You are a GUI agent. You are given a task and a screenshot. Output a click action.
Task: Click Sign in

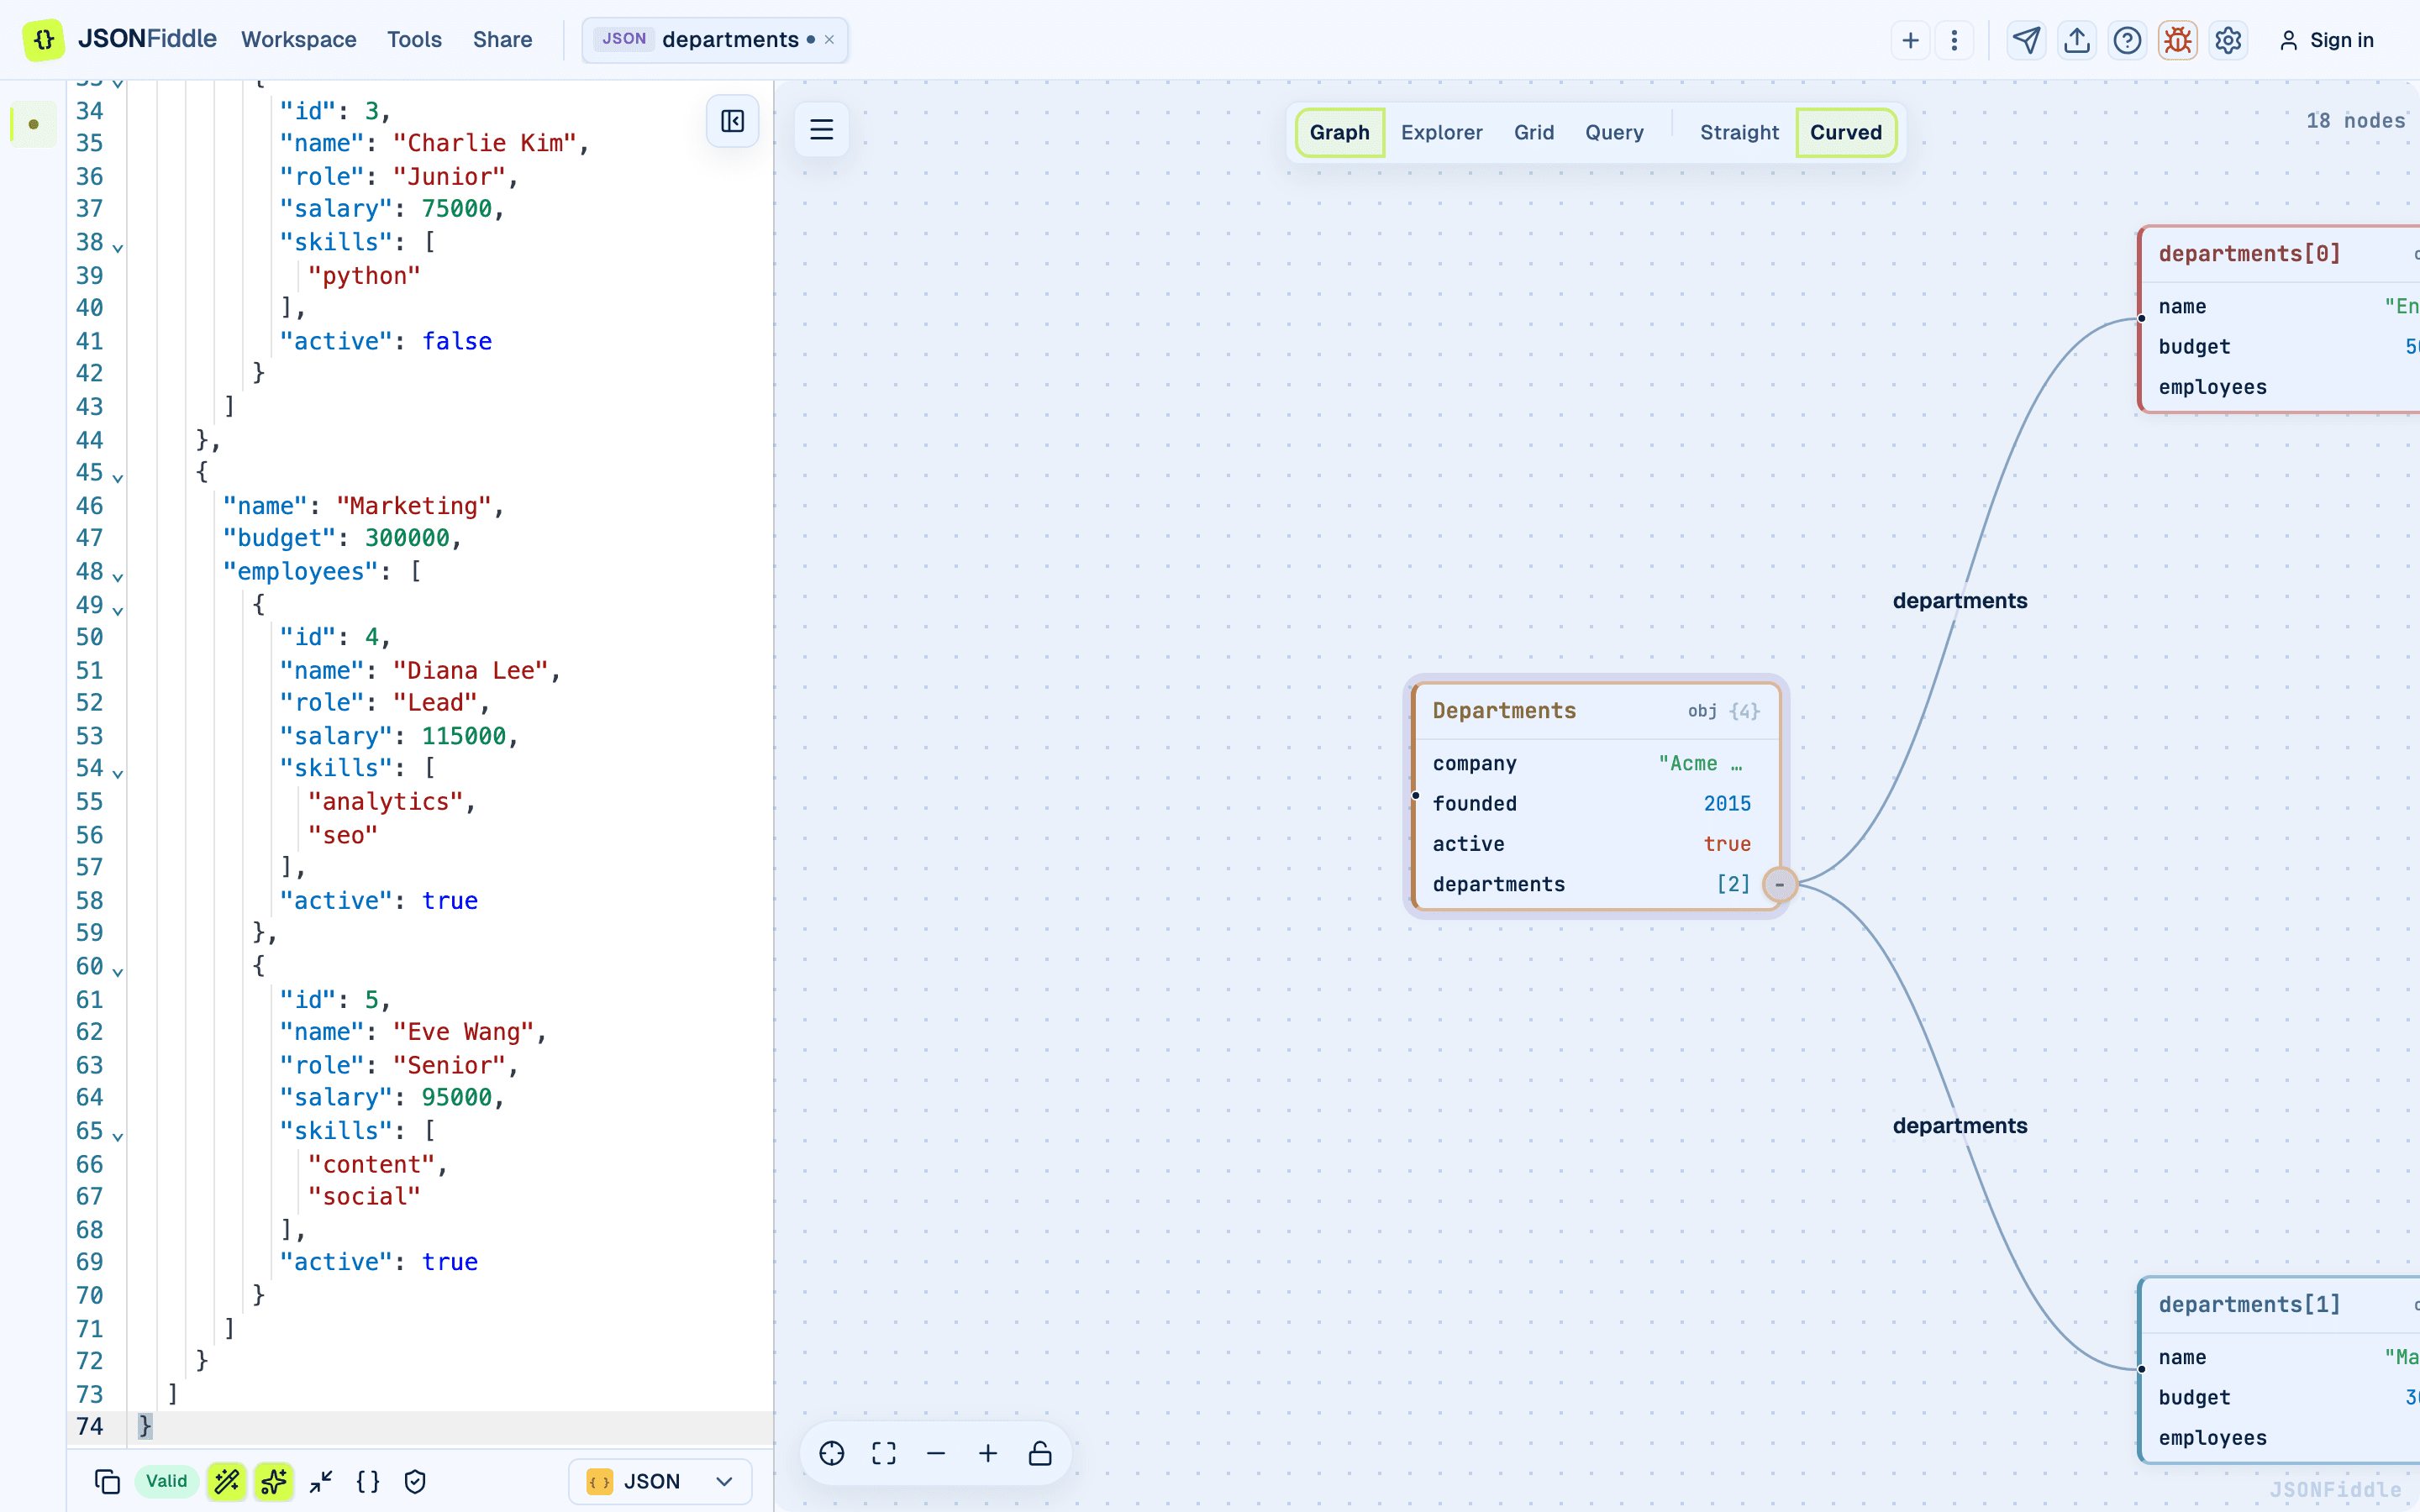(2325, 40)
